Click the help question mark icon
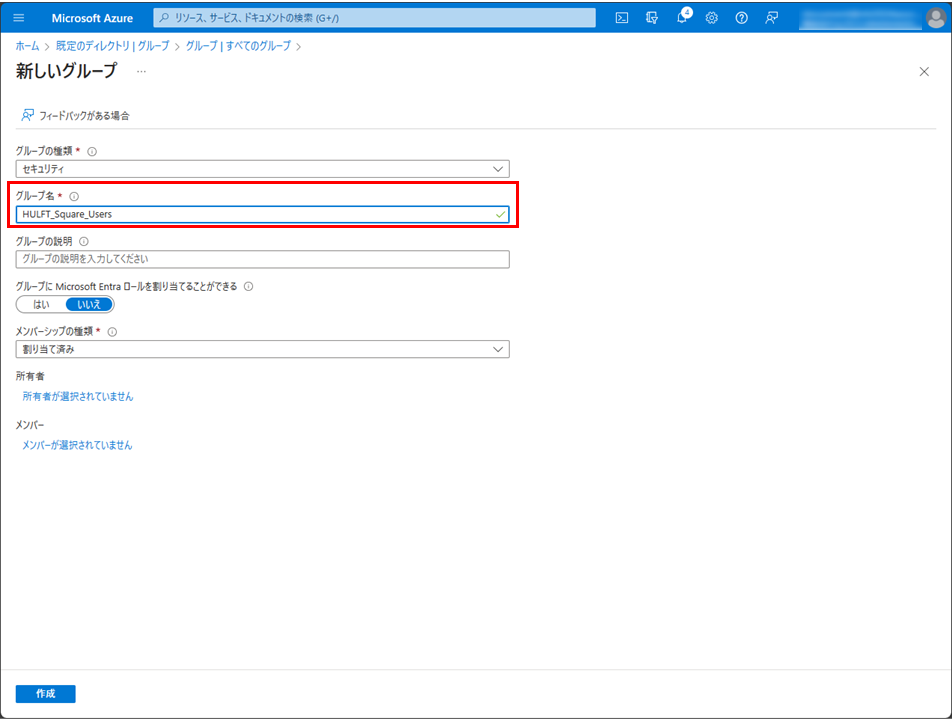This screenshot has width=952, height=720. [741, 18]
